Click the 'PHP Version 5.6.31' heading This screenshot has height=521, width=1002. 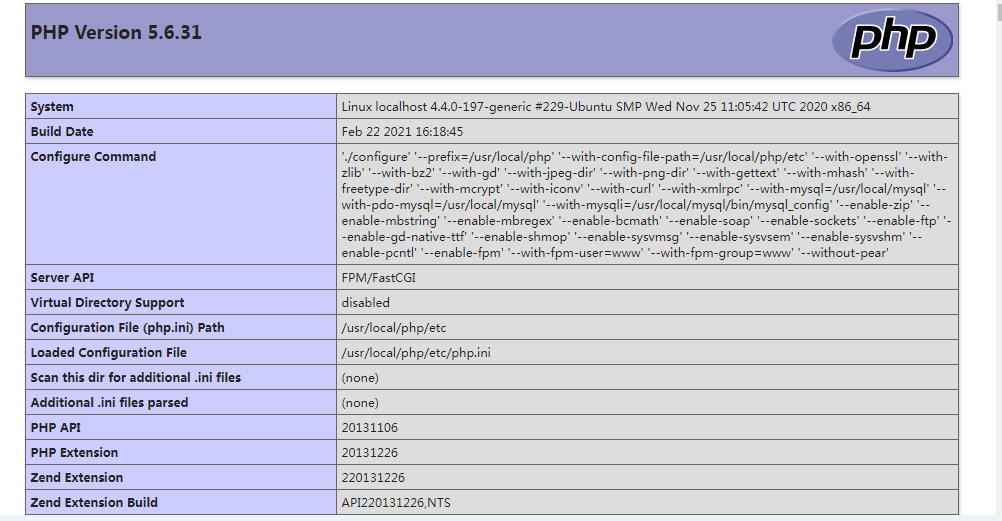(116, 33)
